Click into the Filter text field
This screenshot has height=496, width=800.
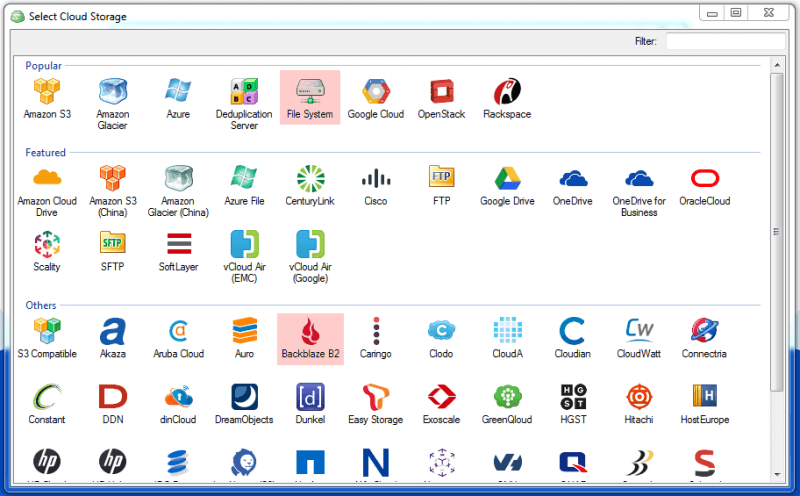coord(725,41)
